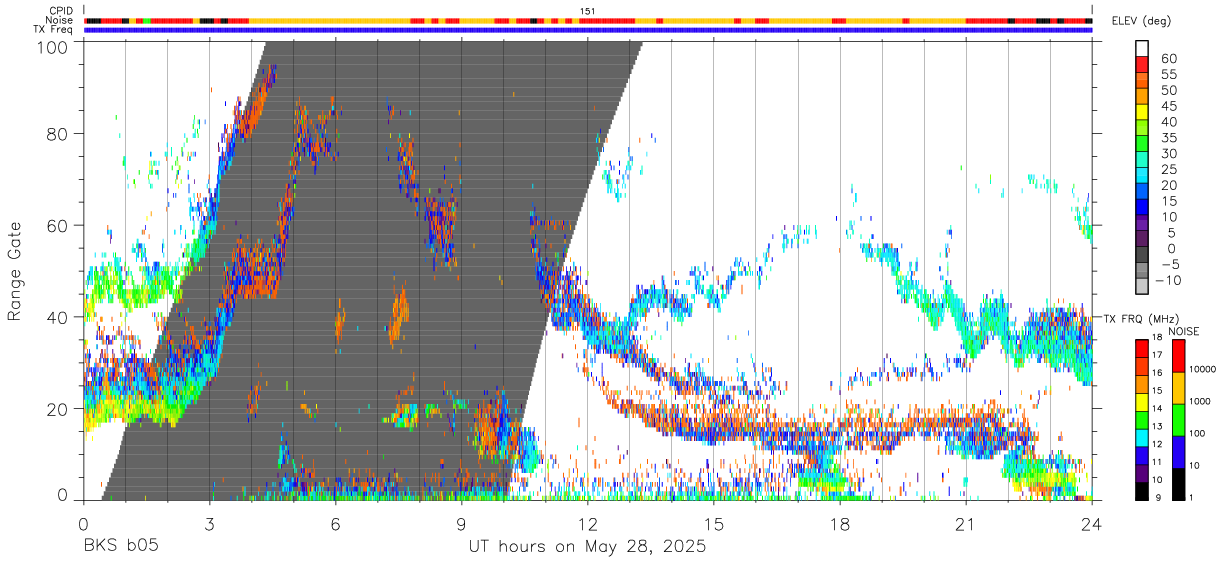Click the x-axis hour label '18'

click(840, 523)
